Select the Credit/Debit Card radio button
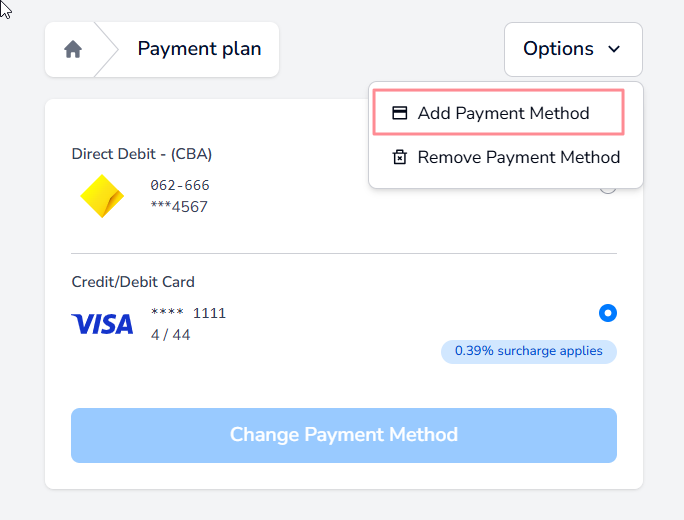Viewport: 684px width, 520px height. [608, 313]
